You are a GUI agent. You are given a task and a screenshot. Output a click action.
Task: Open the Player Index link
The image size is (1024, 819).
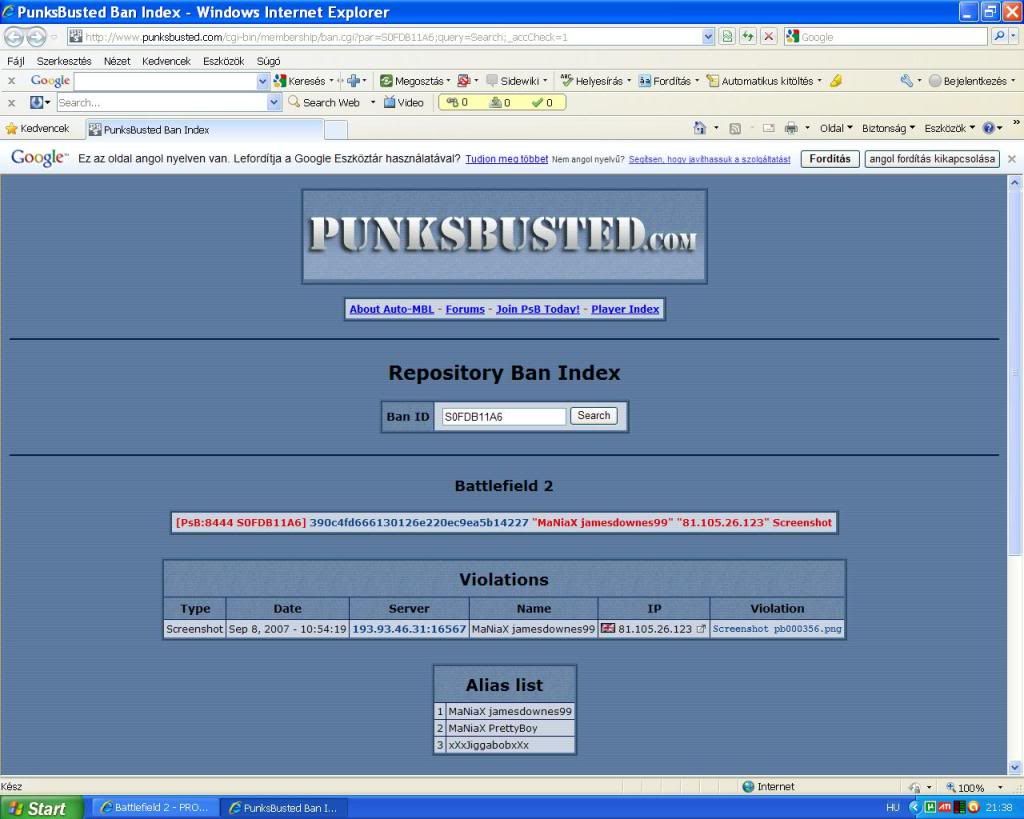(x=625, y=310)
